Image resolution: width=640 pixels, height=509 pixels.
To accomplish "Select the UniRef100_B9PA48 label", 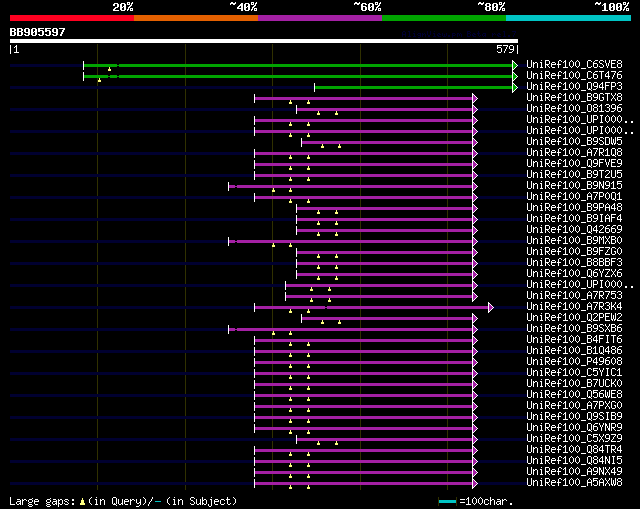I will click(574, 208).
